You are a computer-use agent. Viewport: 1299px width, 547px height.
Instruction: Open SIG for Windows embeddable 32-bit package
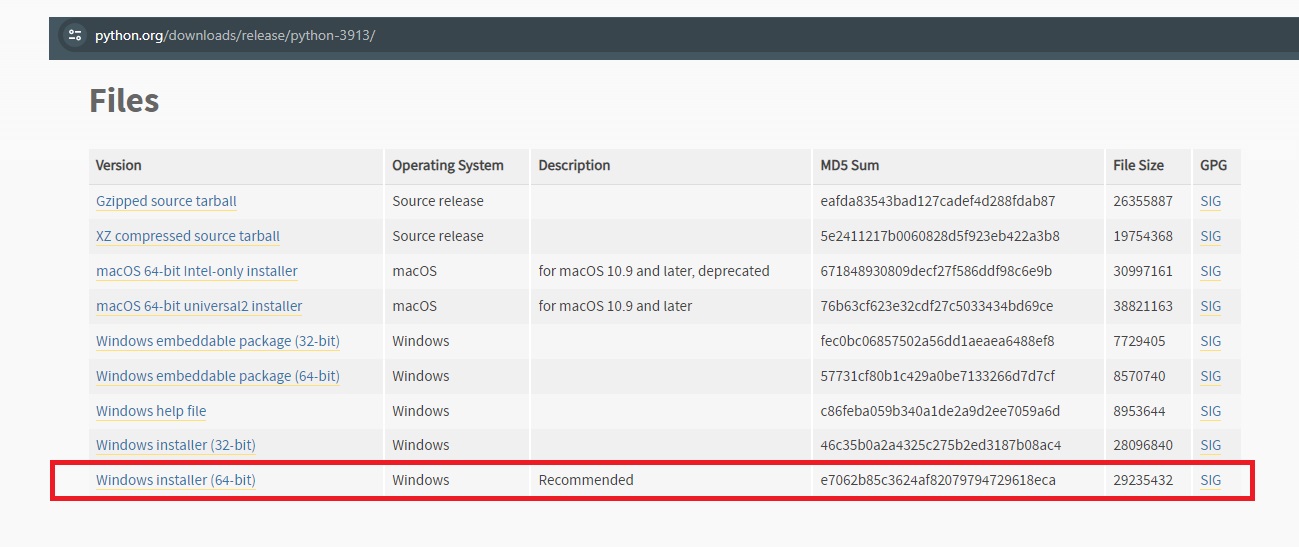pos(1210,341)
